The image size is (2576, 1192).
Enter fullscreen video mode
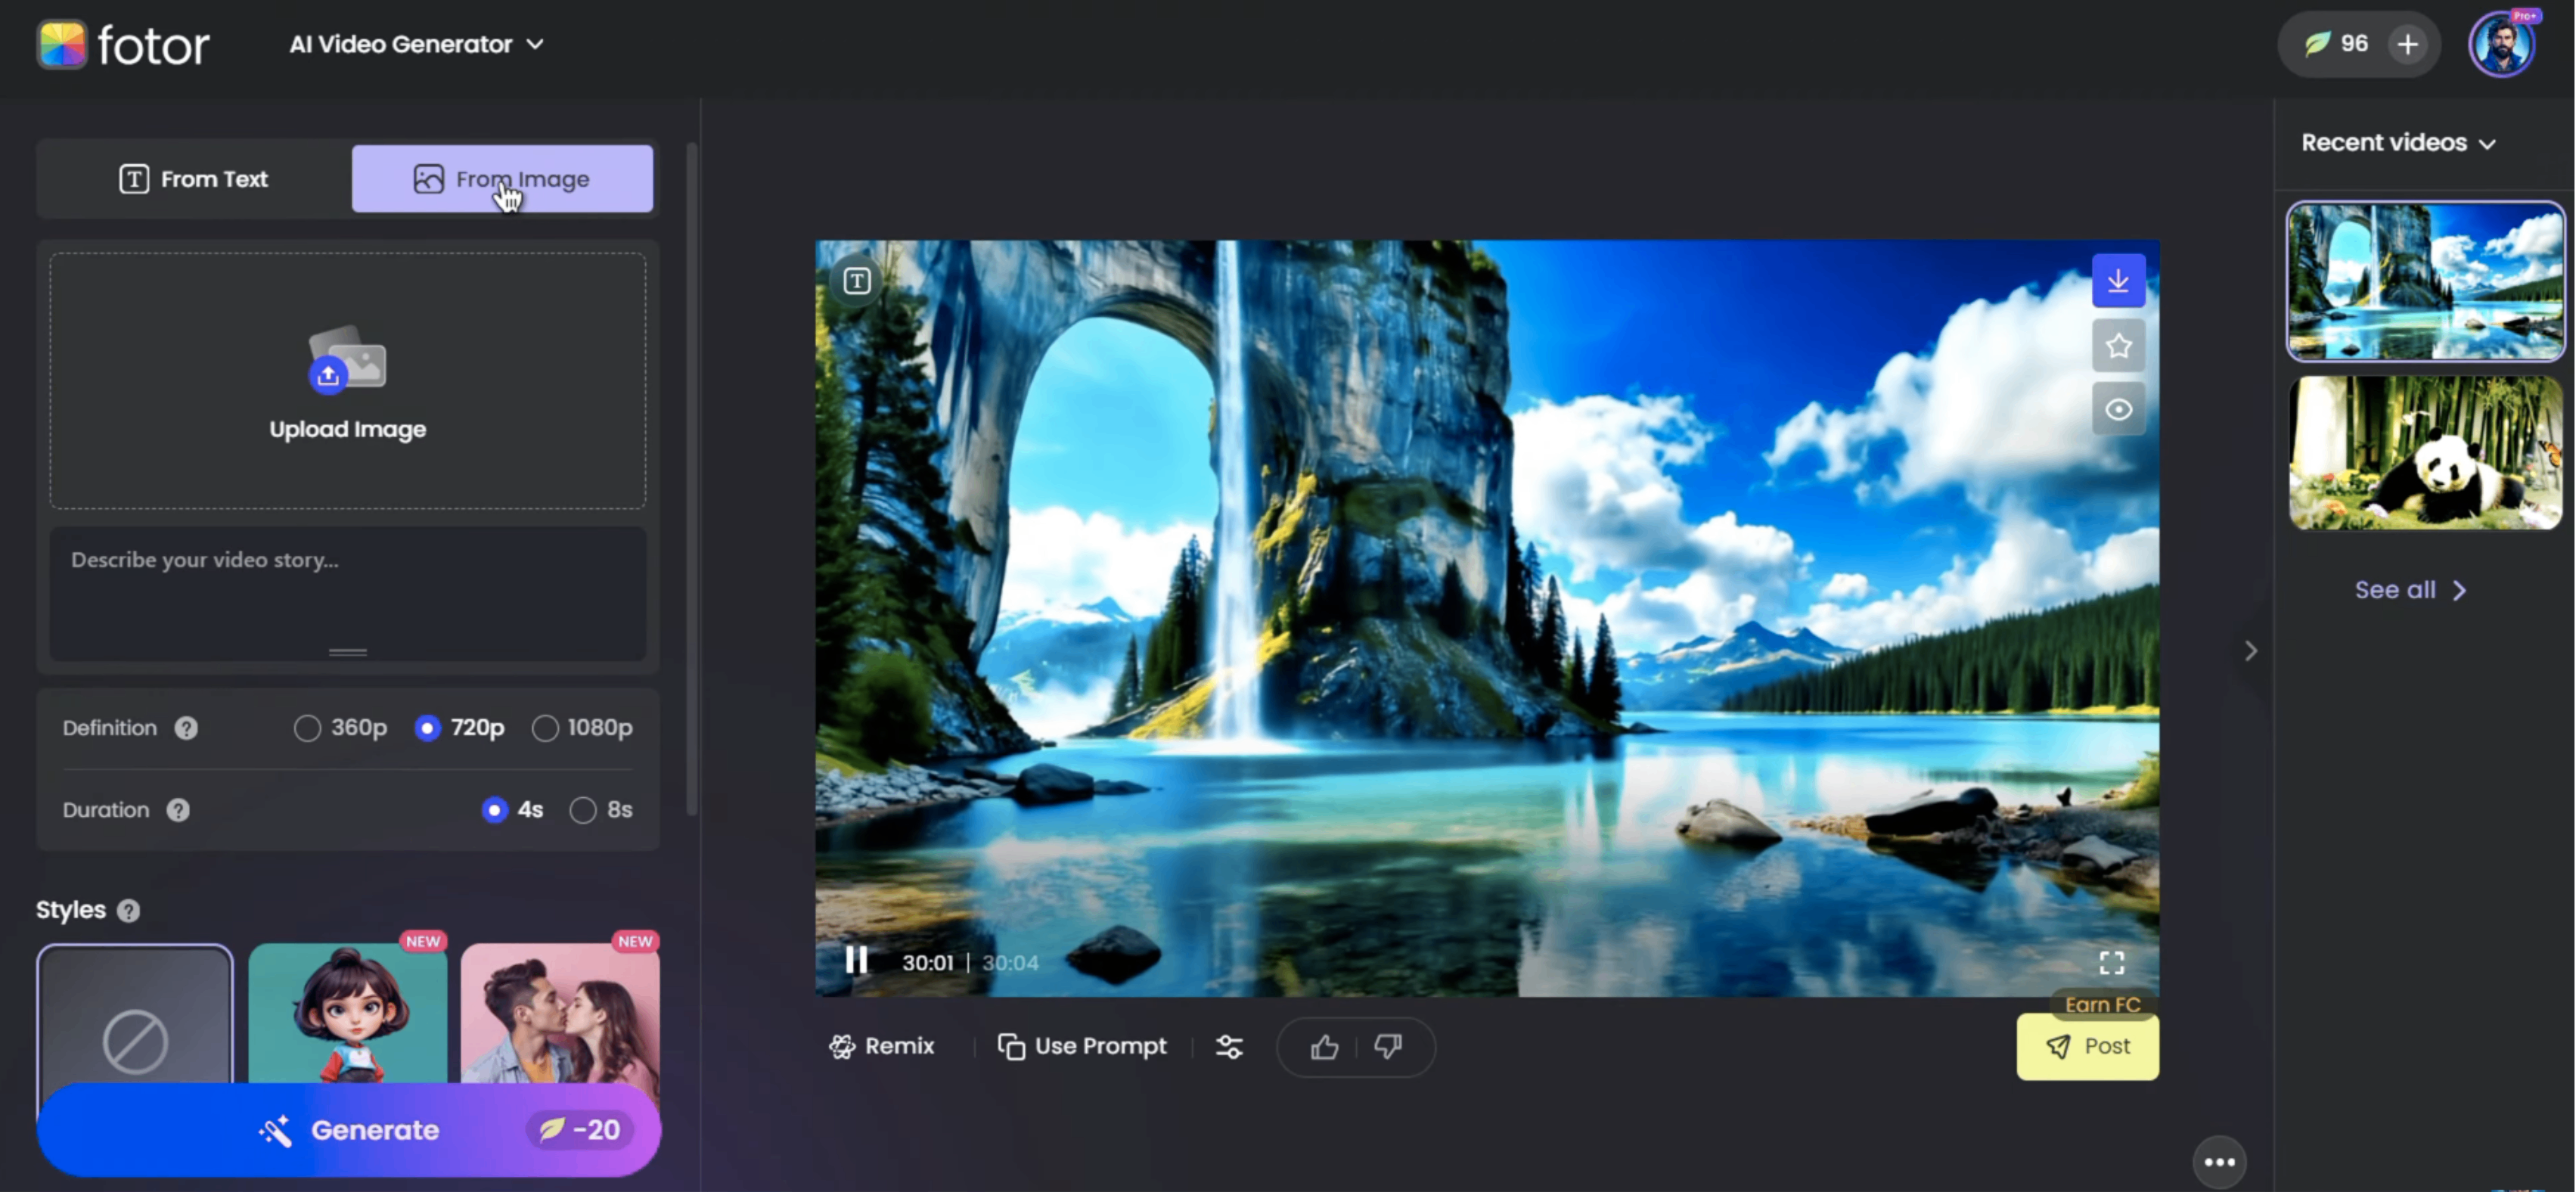point(2111,962)
